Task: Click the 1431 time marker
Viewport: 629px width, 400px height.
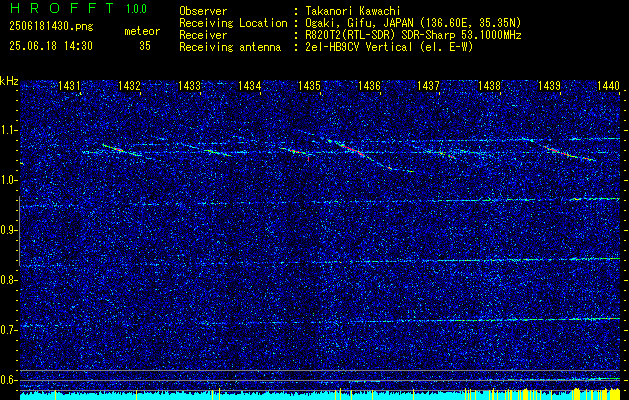Action: point(69,85)
